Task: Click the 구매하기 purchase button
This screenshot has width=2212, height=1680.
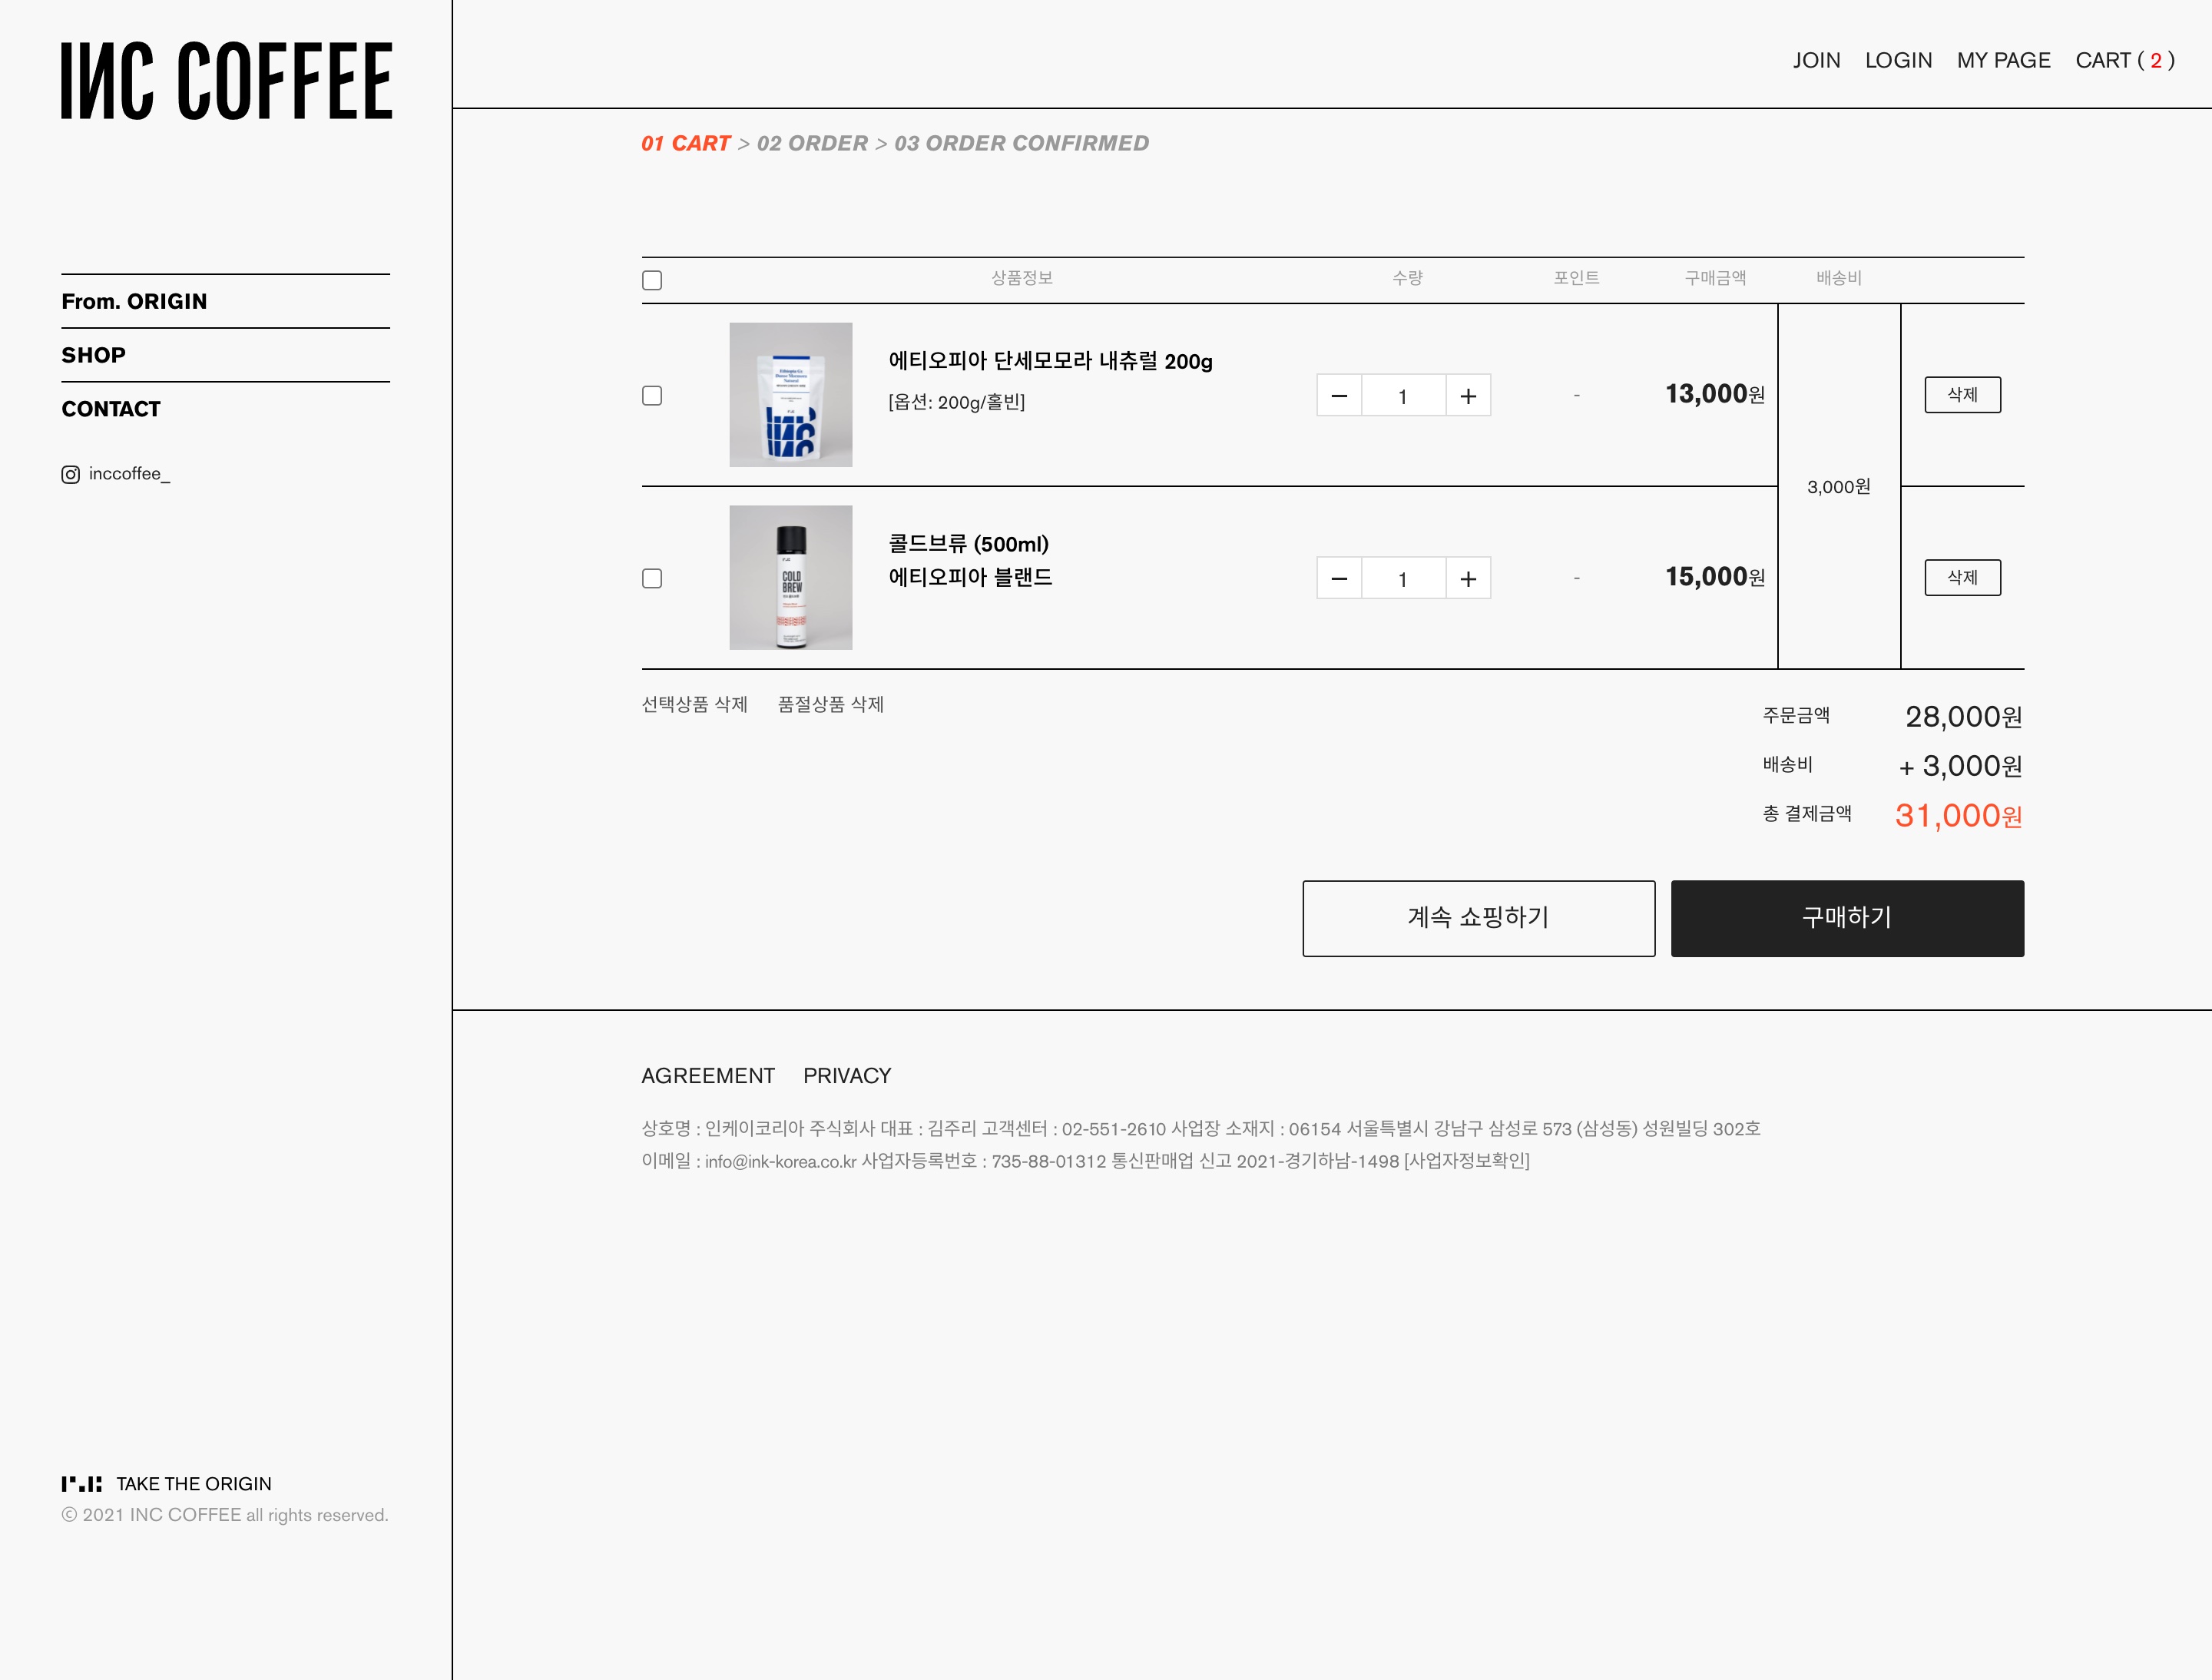Action: [x=1846, y=918]
